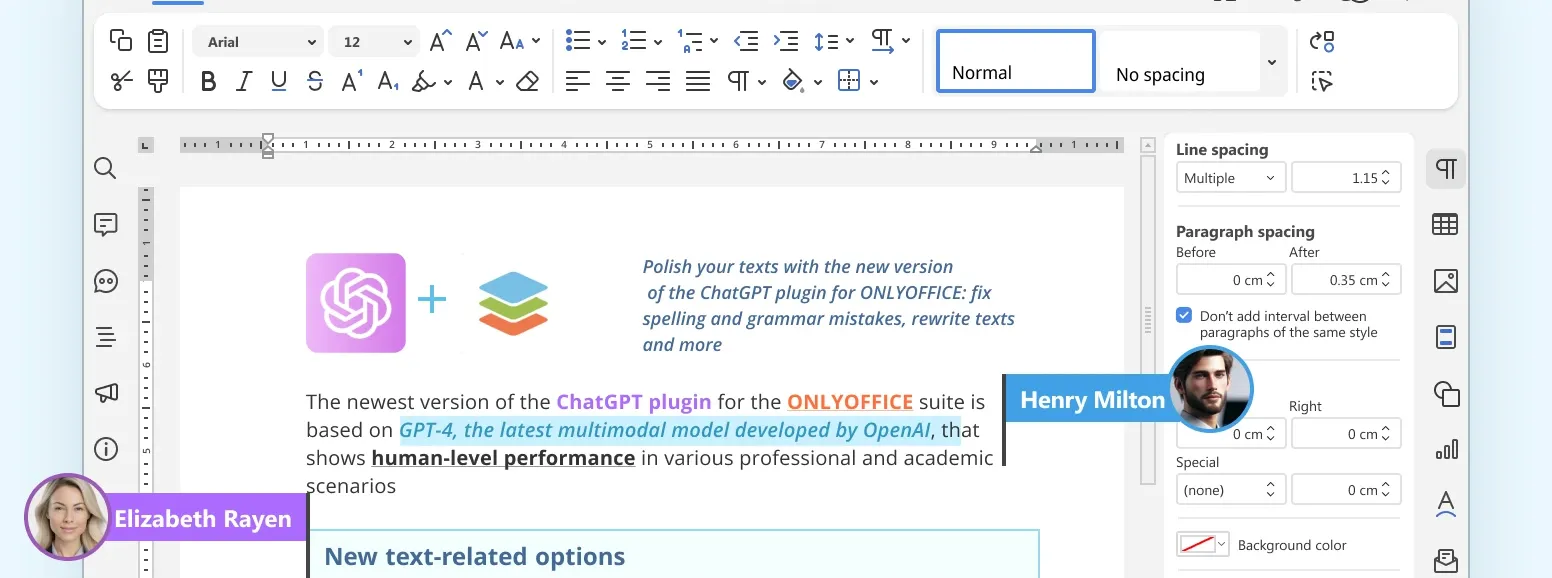Click the paragraph line spacing icon
1552x578 pixels.
pos(826,41)
